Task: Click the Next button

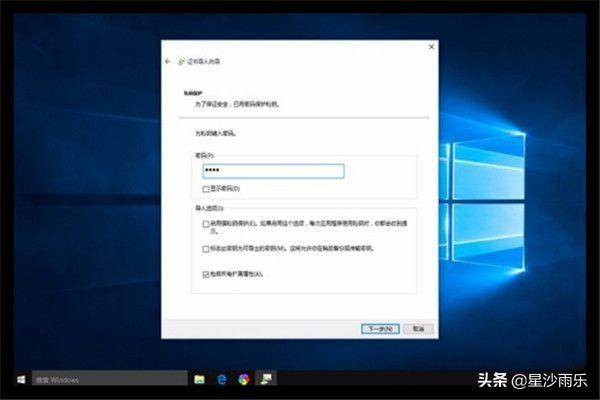Action: (380, 329)
